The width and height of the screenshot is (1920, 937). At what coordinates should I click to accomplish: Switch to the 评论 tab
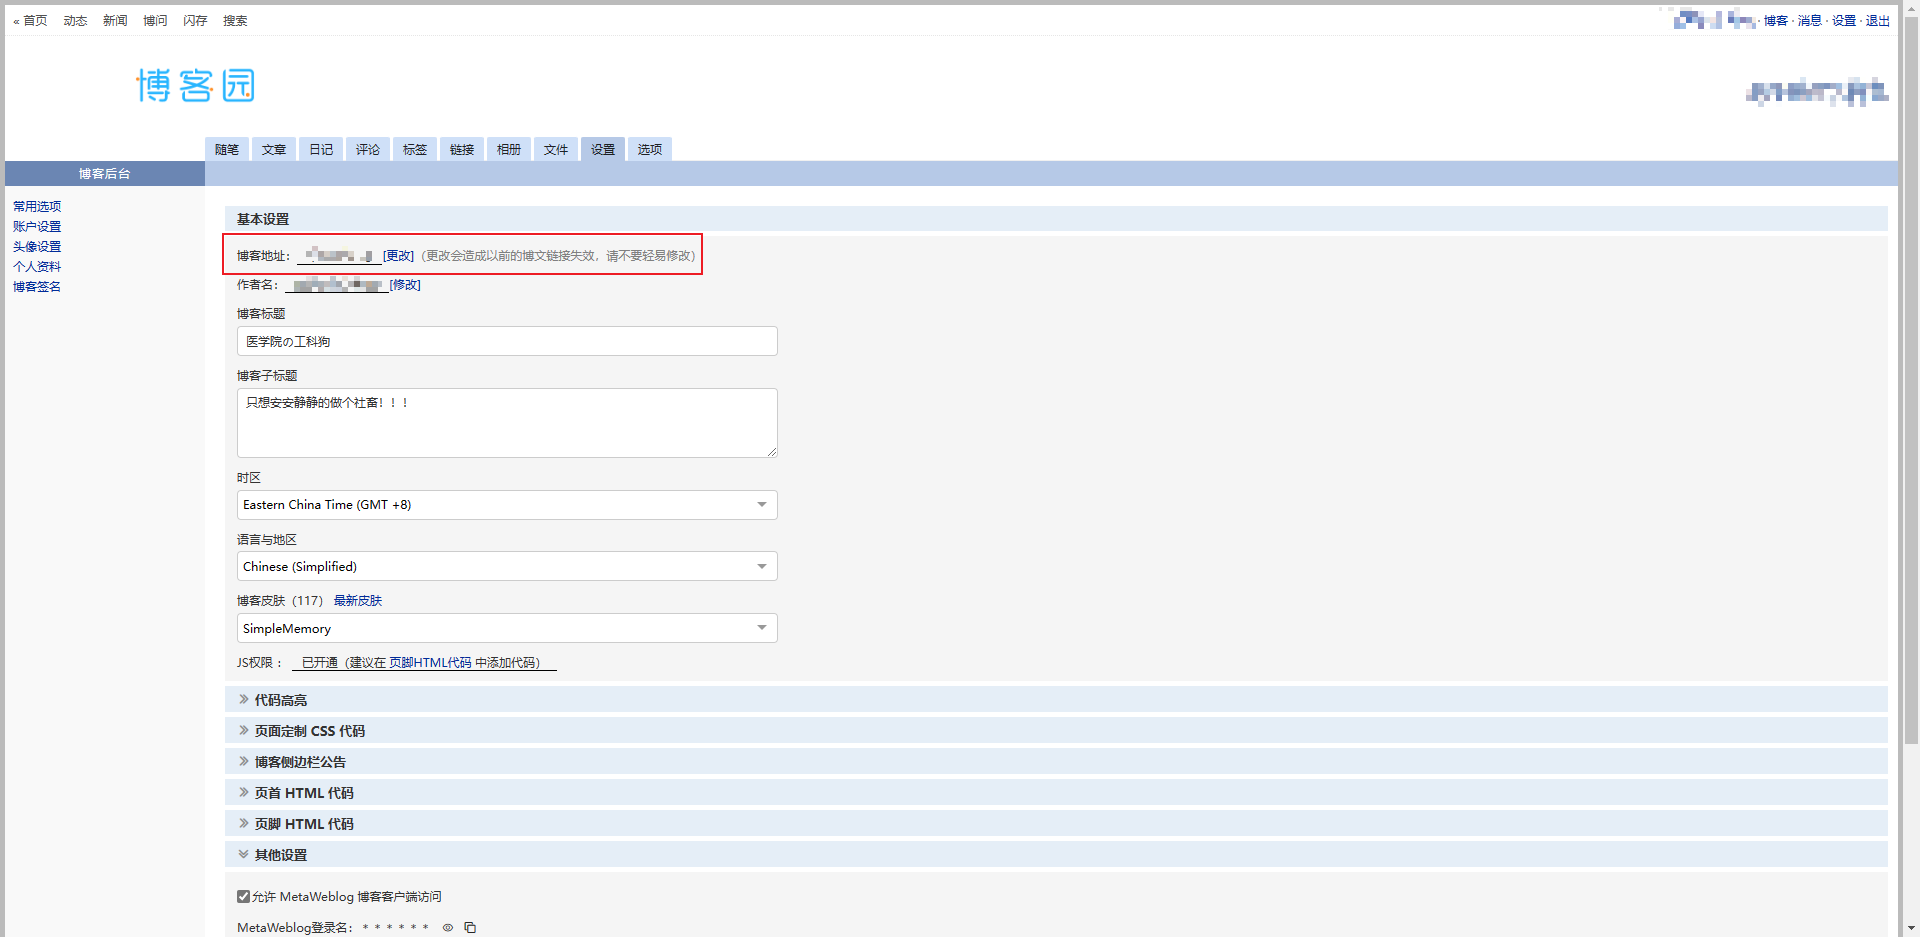click(368, 150)
